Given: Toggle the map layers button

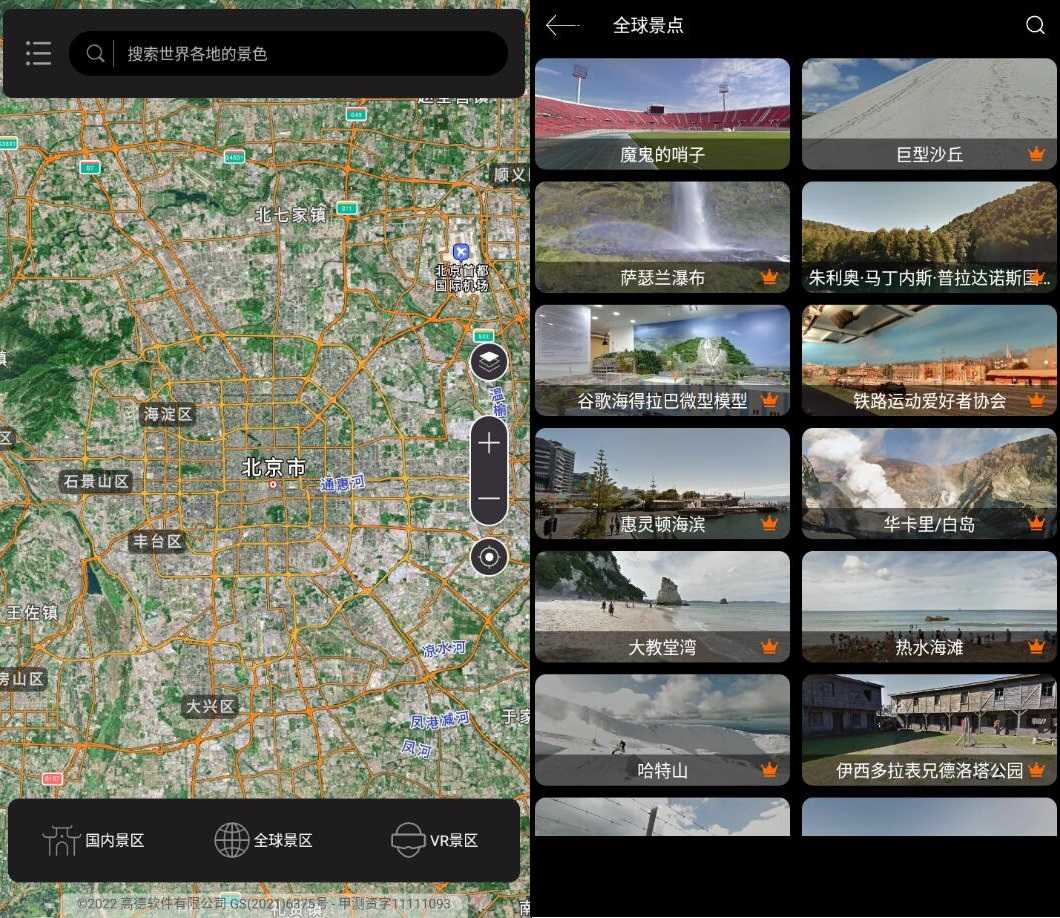Looking at the screenshot, I should click(489, 362).
